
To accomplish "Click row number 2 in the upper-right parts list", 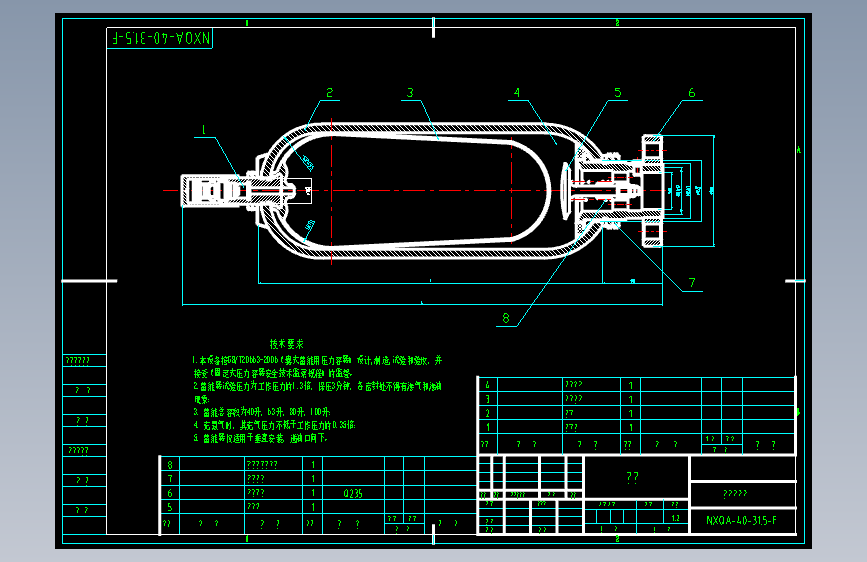I will tap(487, 413).
